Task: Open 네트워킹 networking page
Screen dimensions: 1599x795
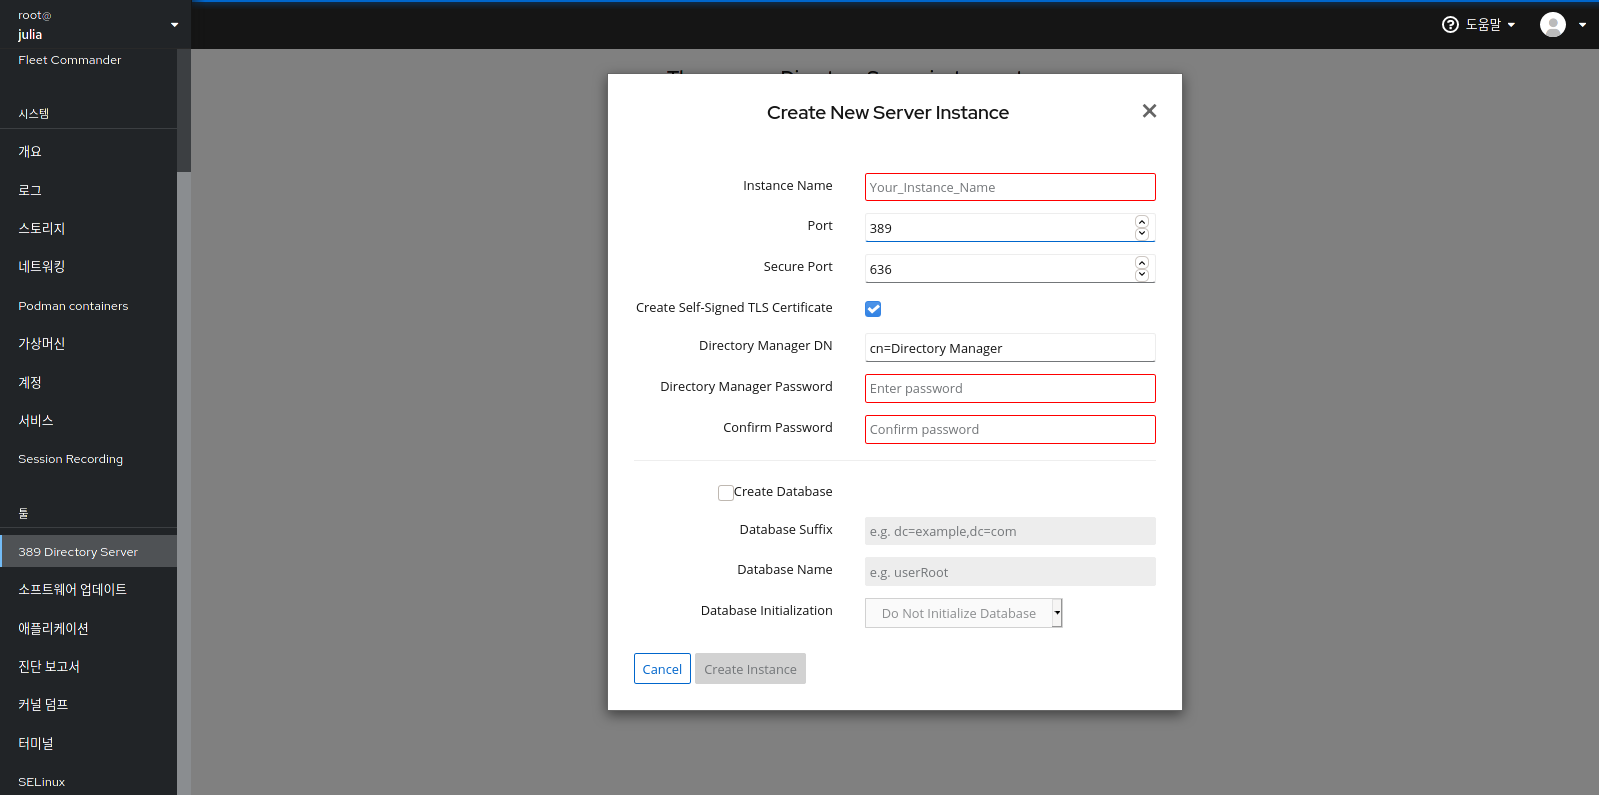Action: point(88,267)
